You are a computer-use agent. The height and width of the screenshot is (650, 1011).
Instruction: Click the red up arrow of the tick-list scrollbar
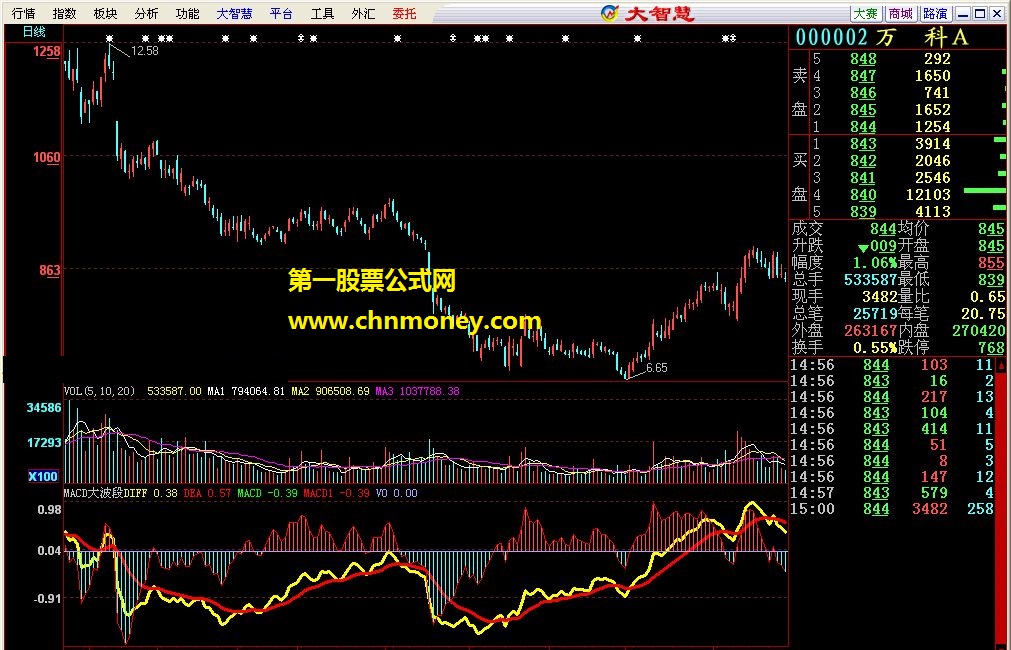(1001, 365)
